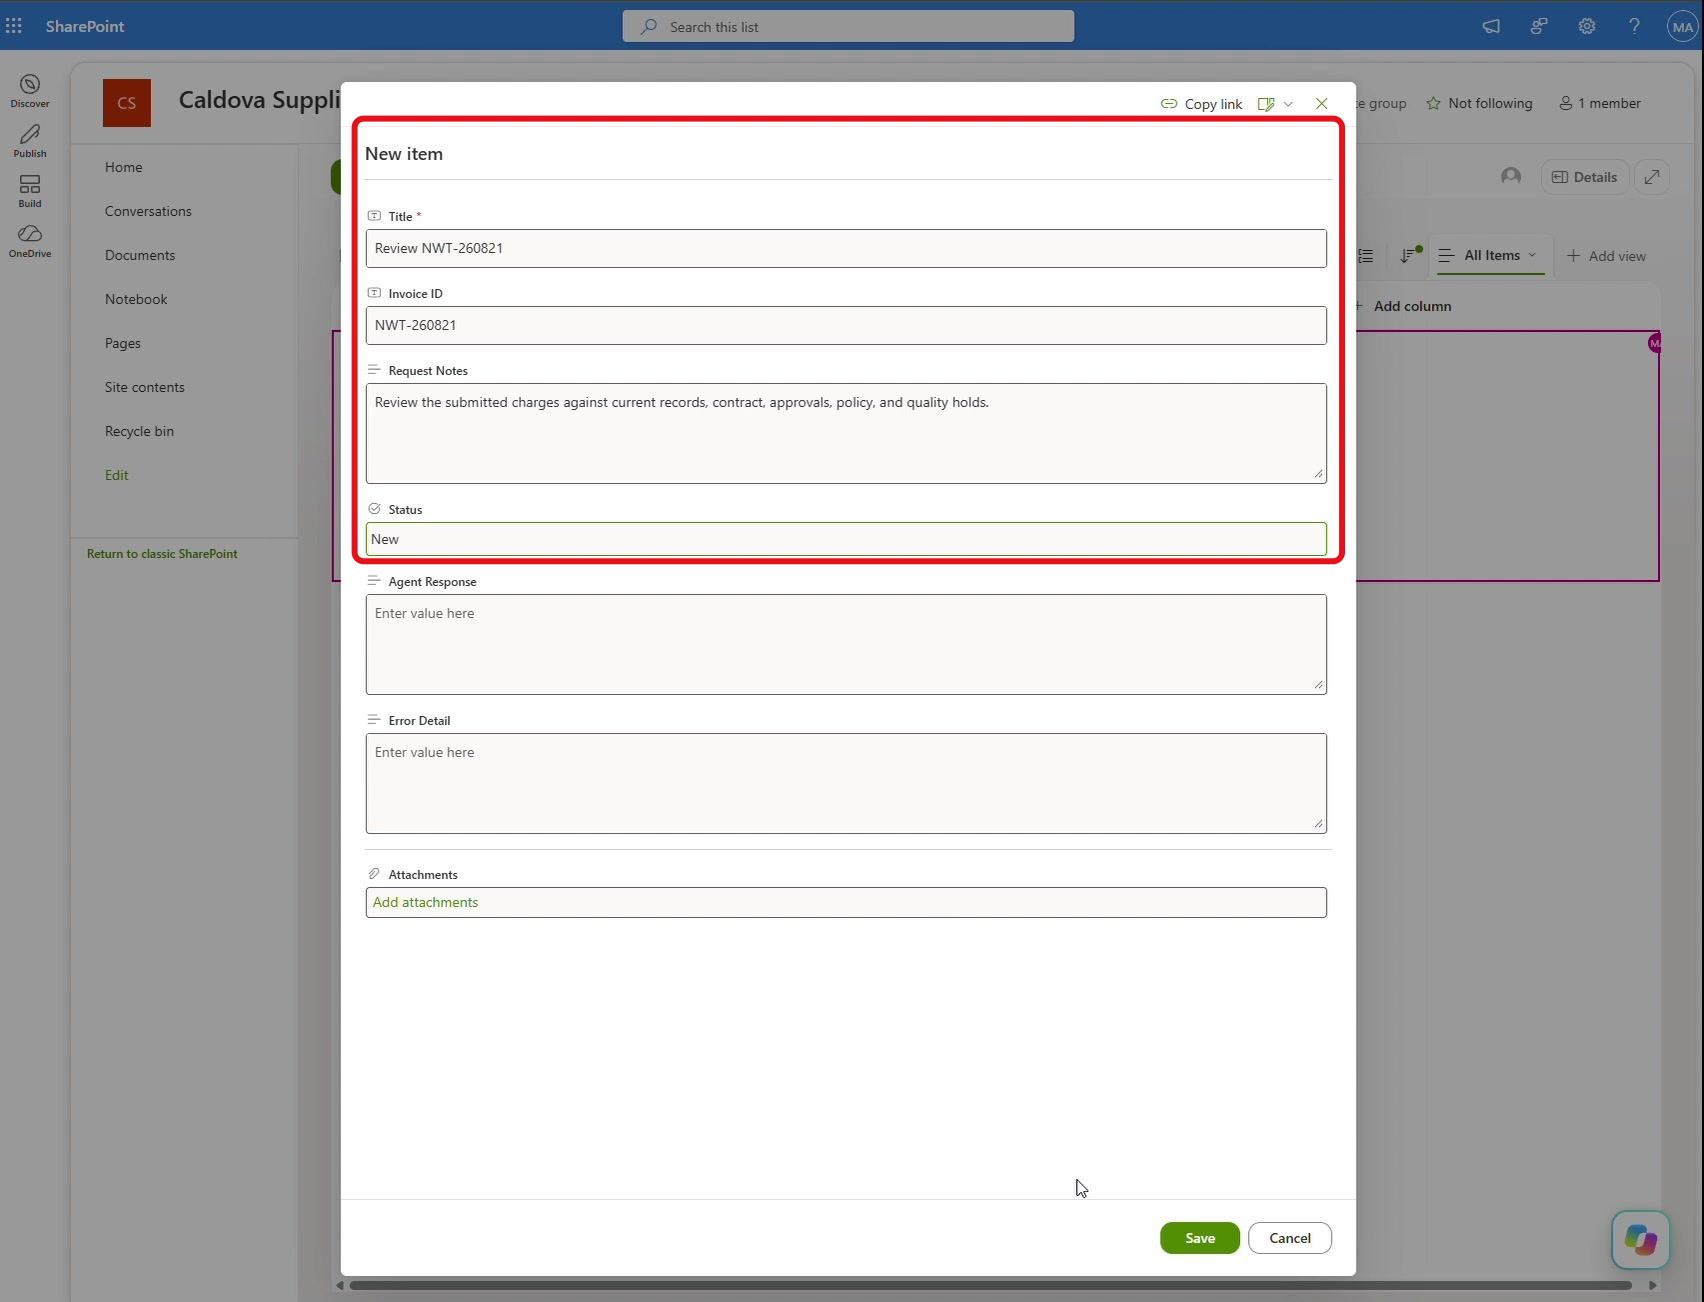Click the CS site logo

127,103
